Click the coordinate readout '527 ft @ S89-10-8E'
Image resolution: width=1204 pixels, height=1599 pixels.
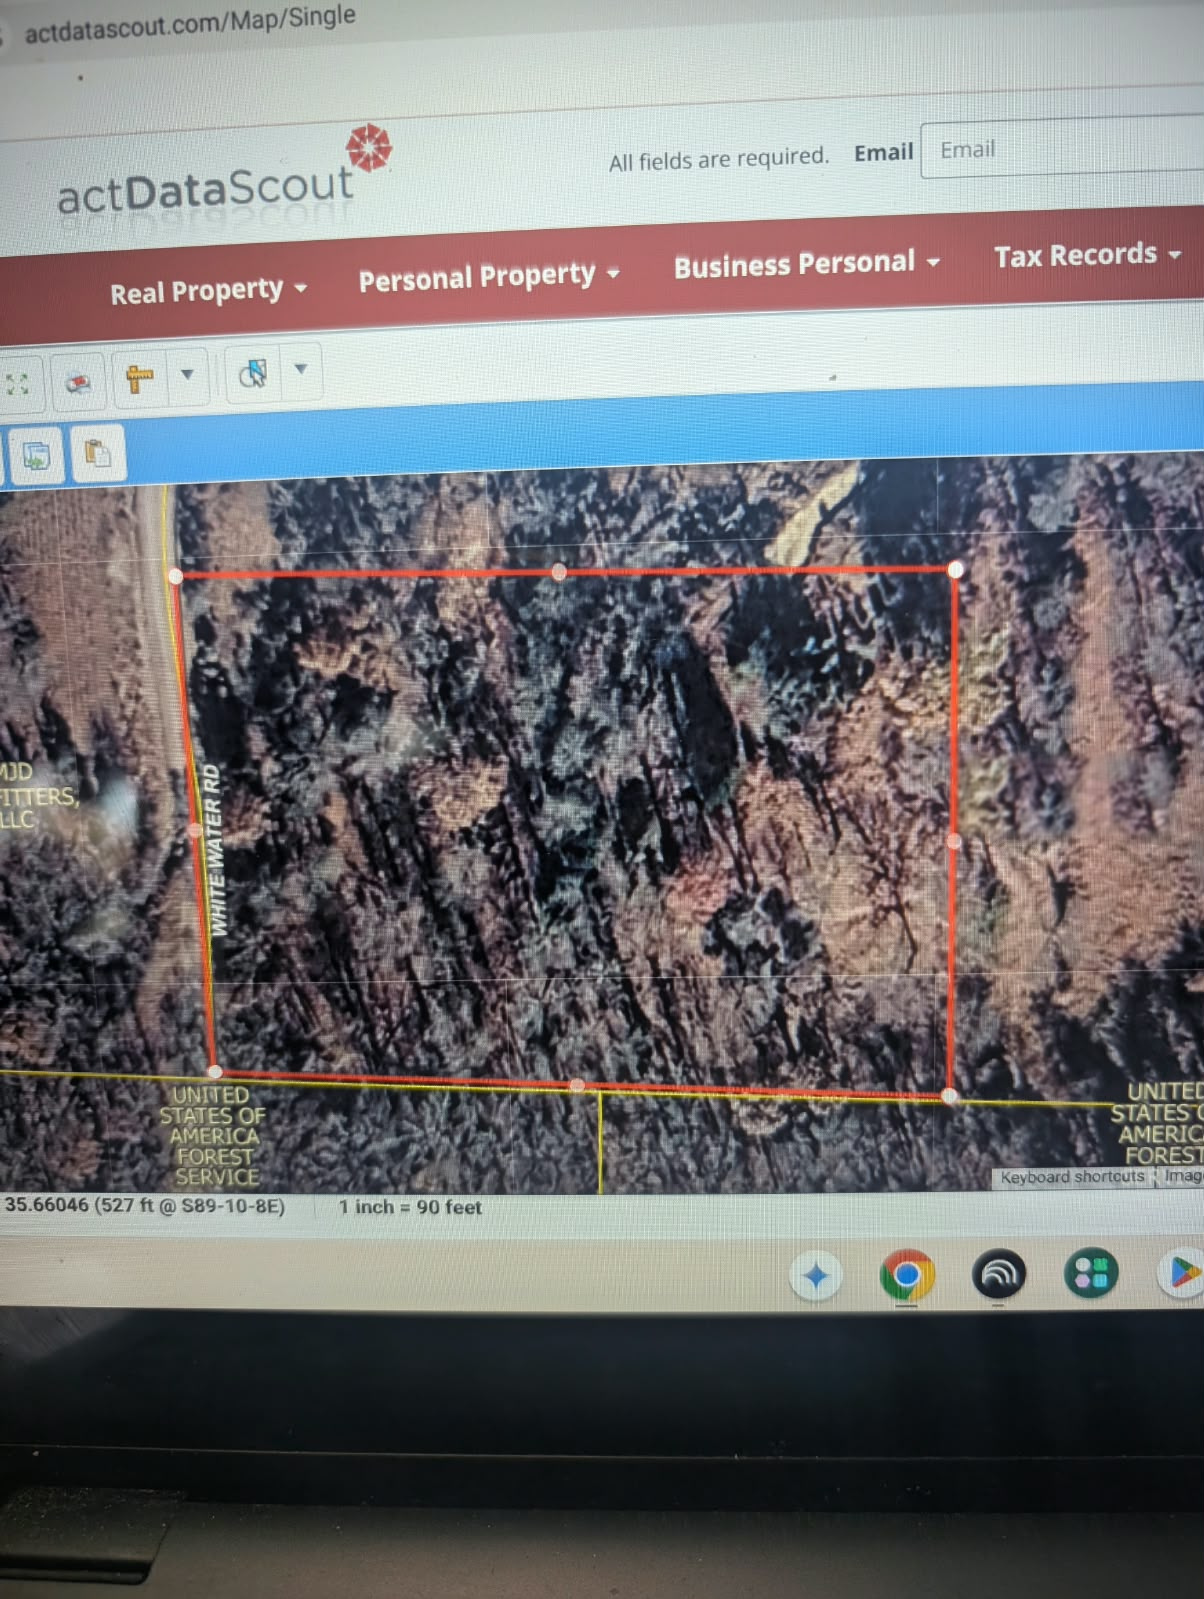[190, 1206]
